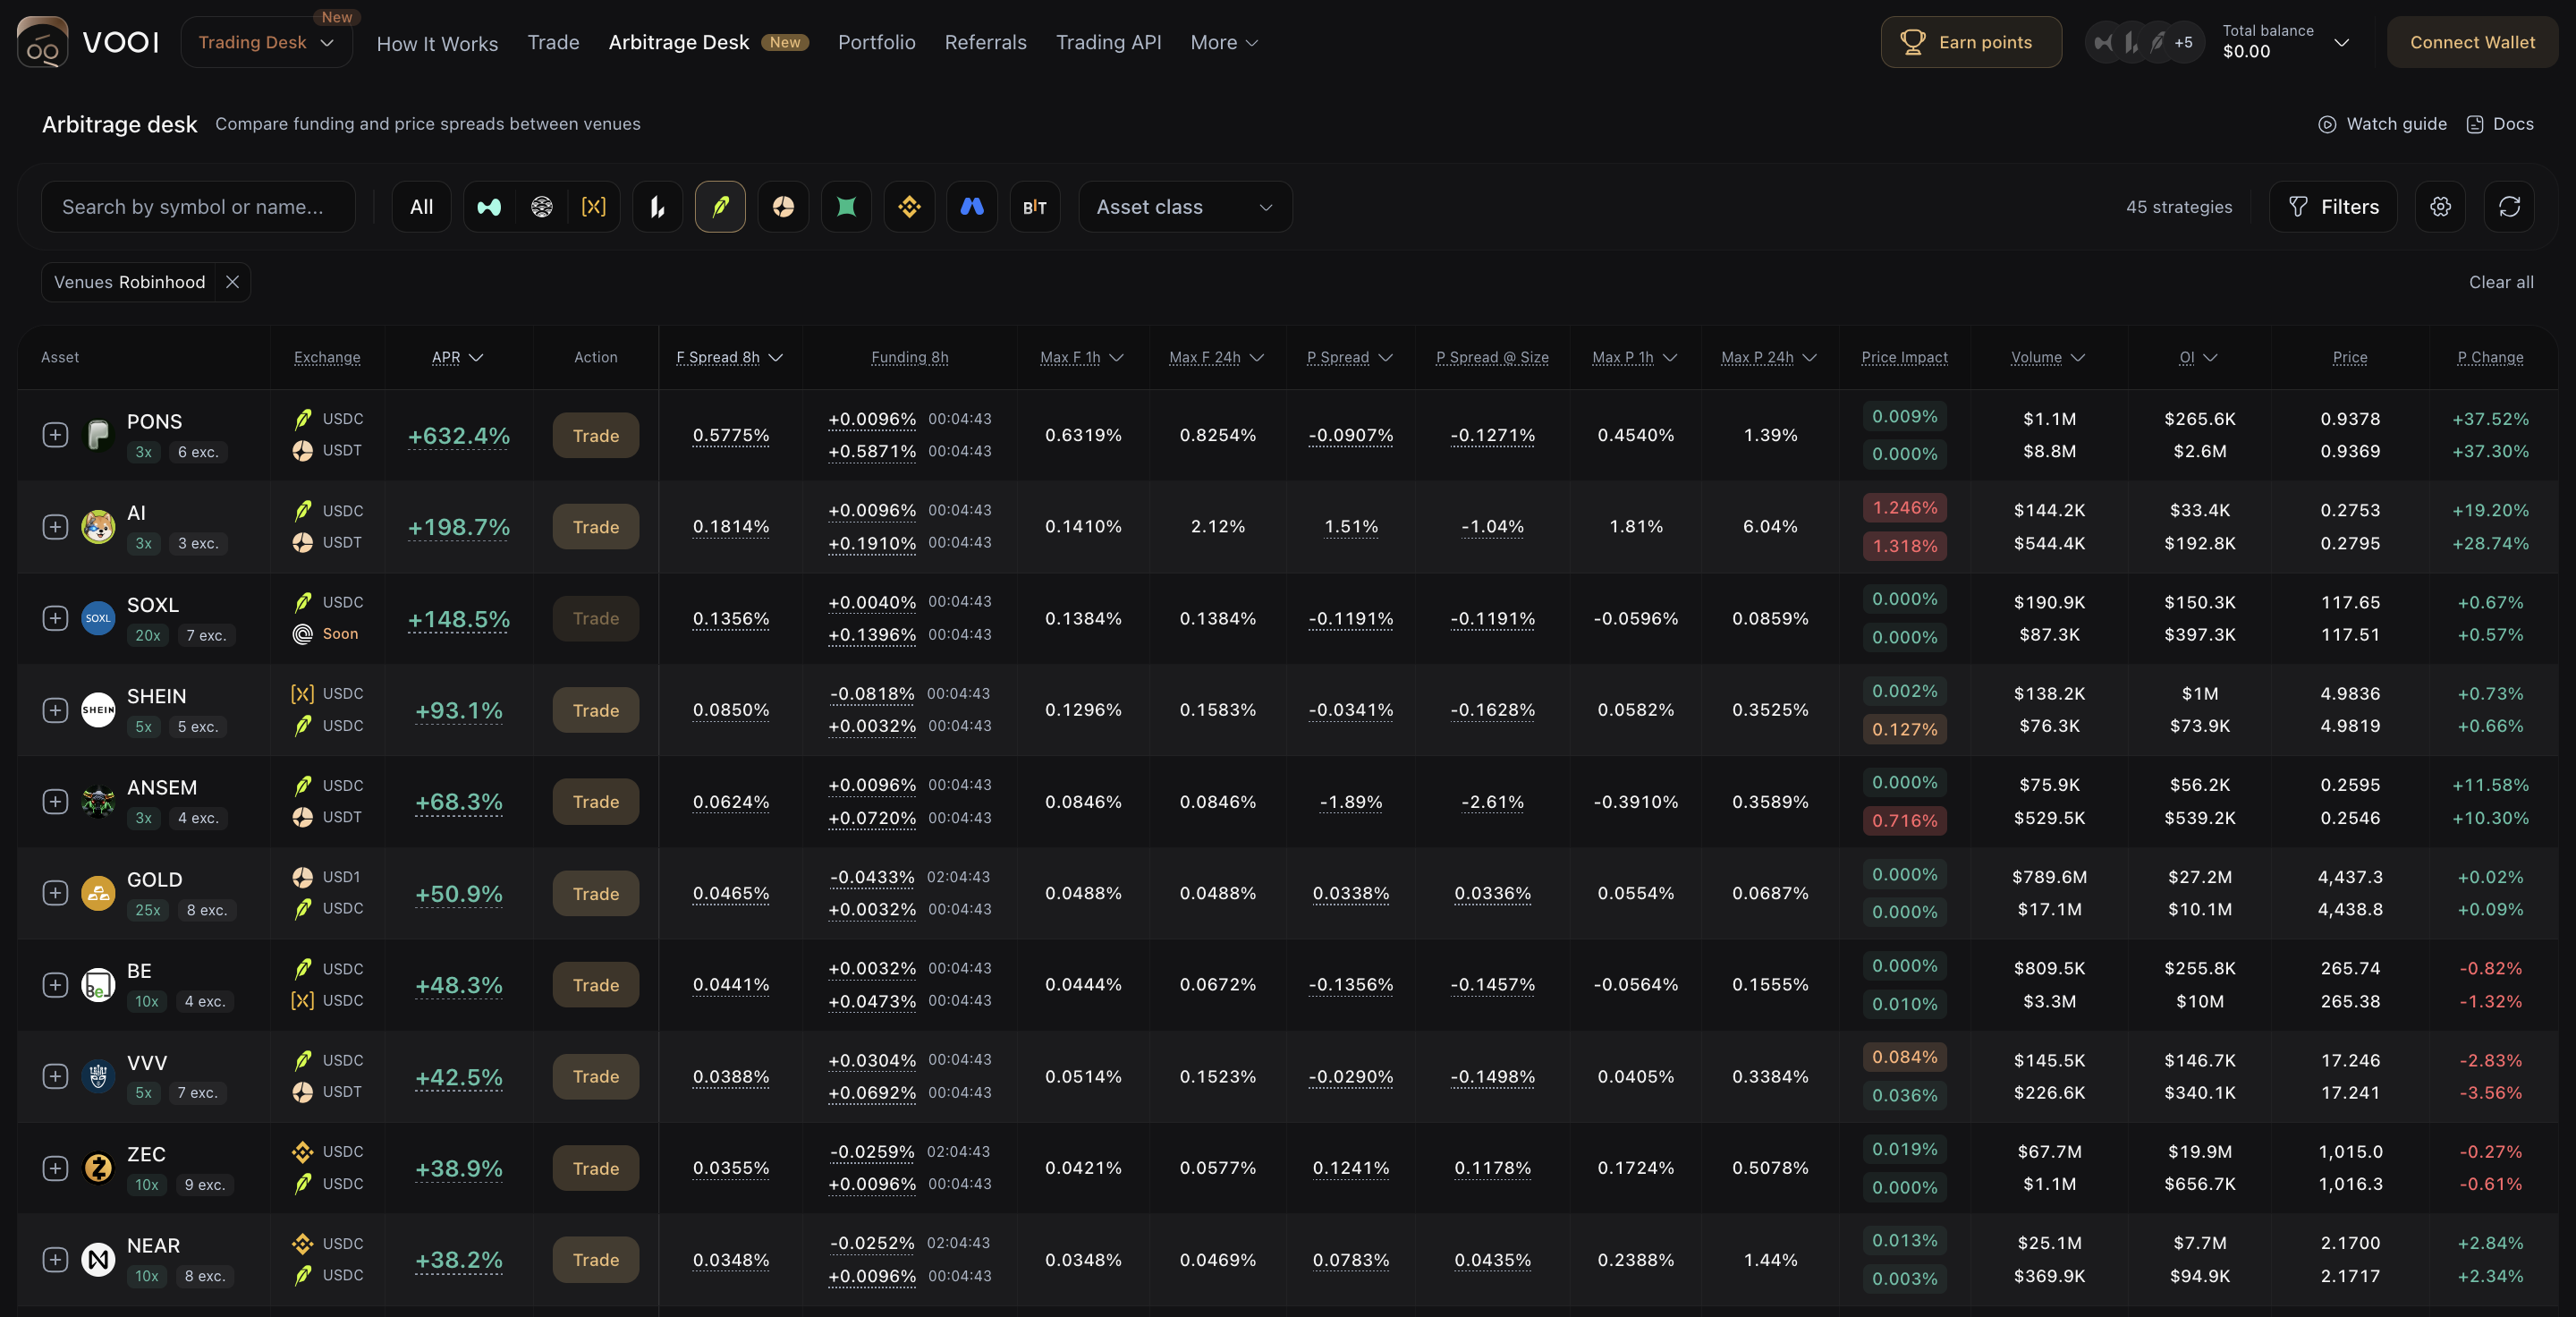Open the Trading API page
2576x1317 pixels.
(1108, 42)
